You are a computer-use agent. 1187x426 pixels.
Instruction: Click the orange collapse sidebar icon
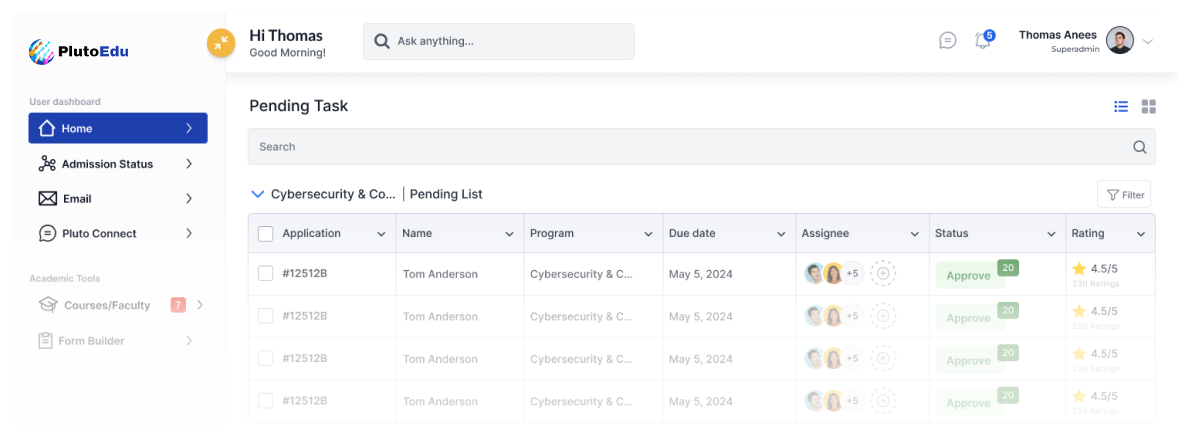click(x=220, y=42)
